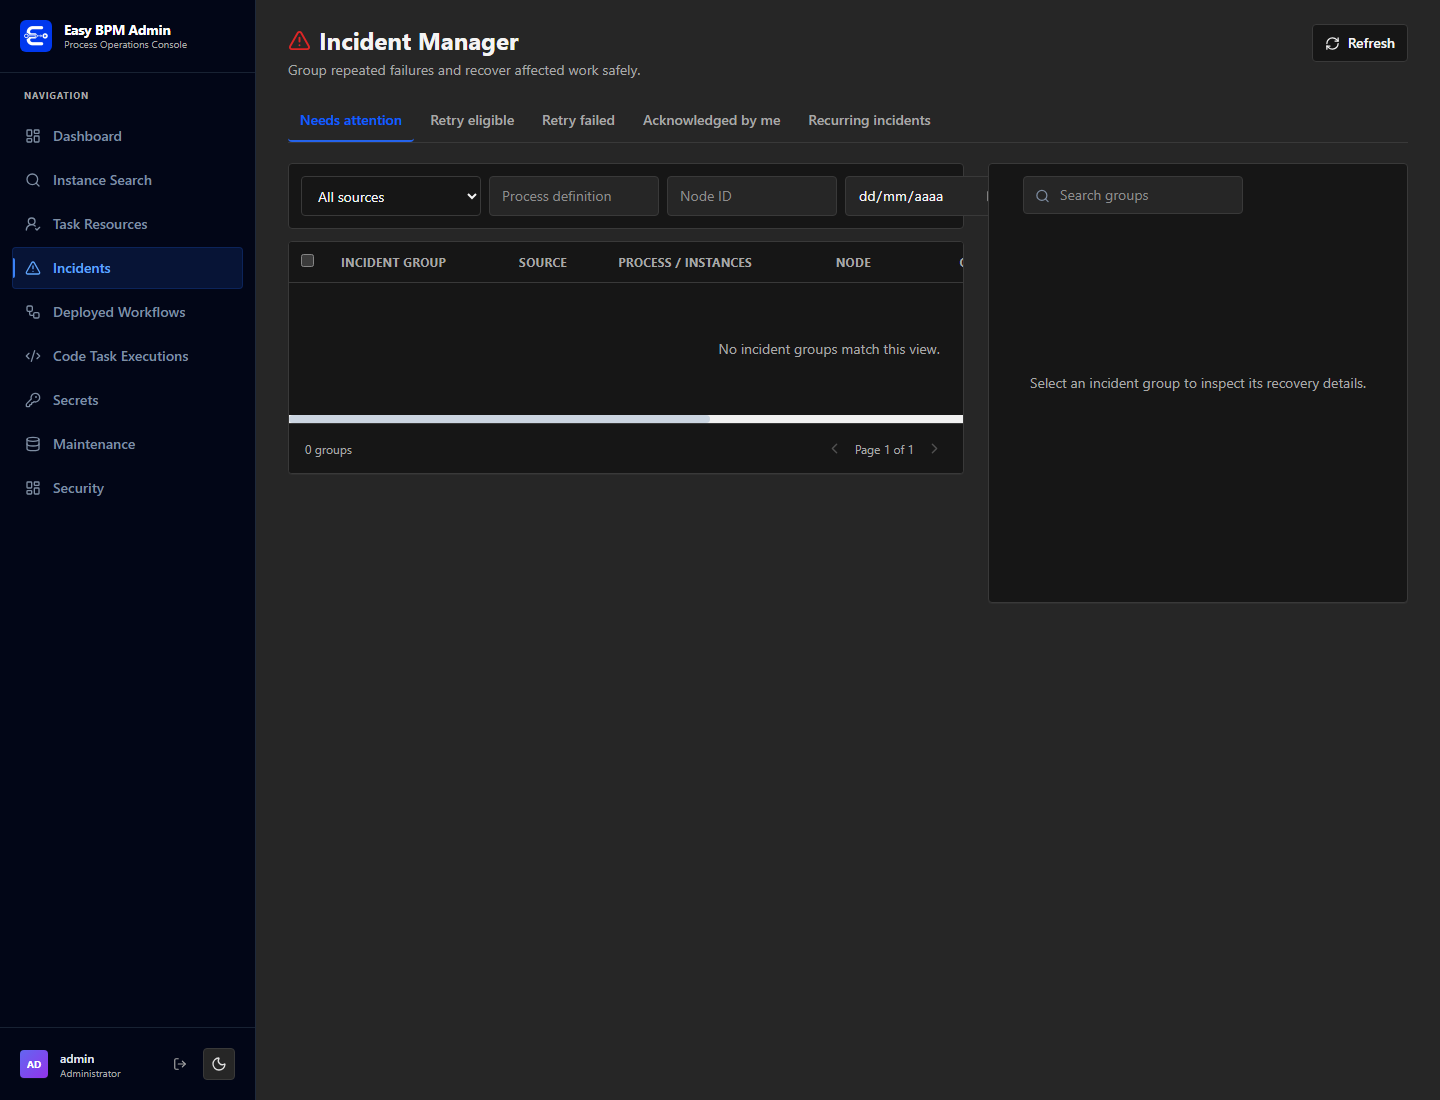Check the select-all incident groups checkbox
Image resolution: width=1440 pixels, height=1100 pixels.
tap(308, 261)
